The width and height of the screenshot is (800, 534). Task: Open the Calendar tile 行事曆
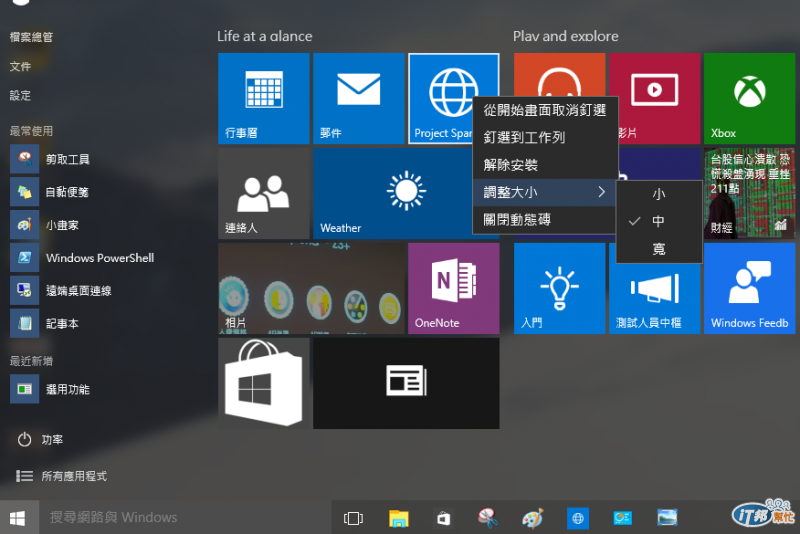(263, 98)
